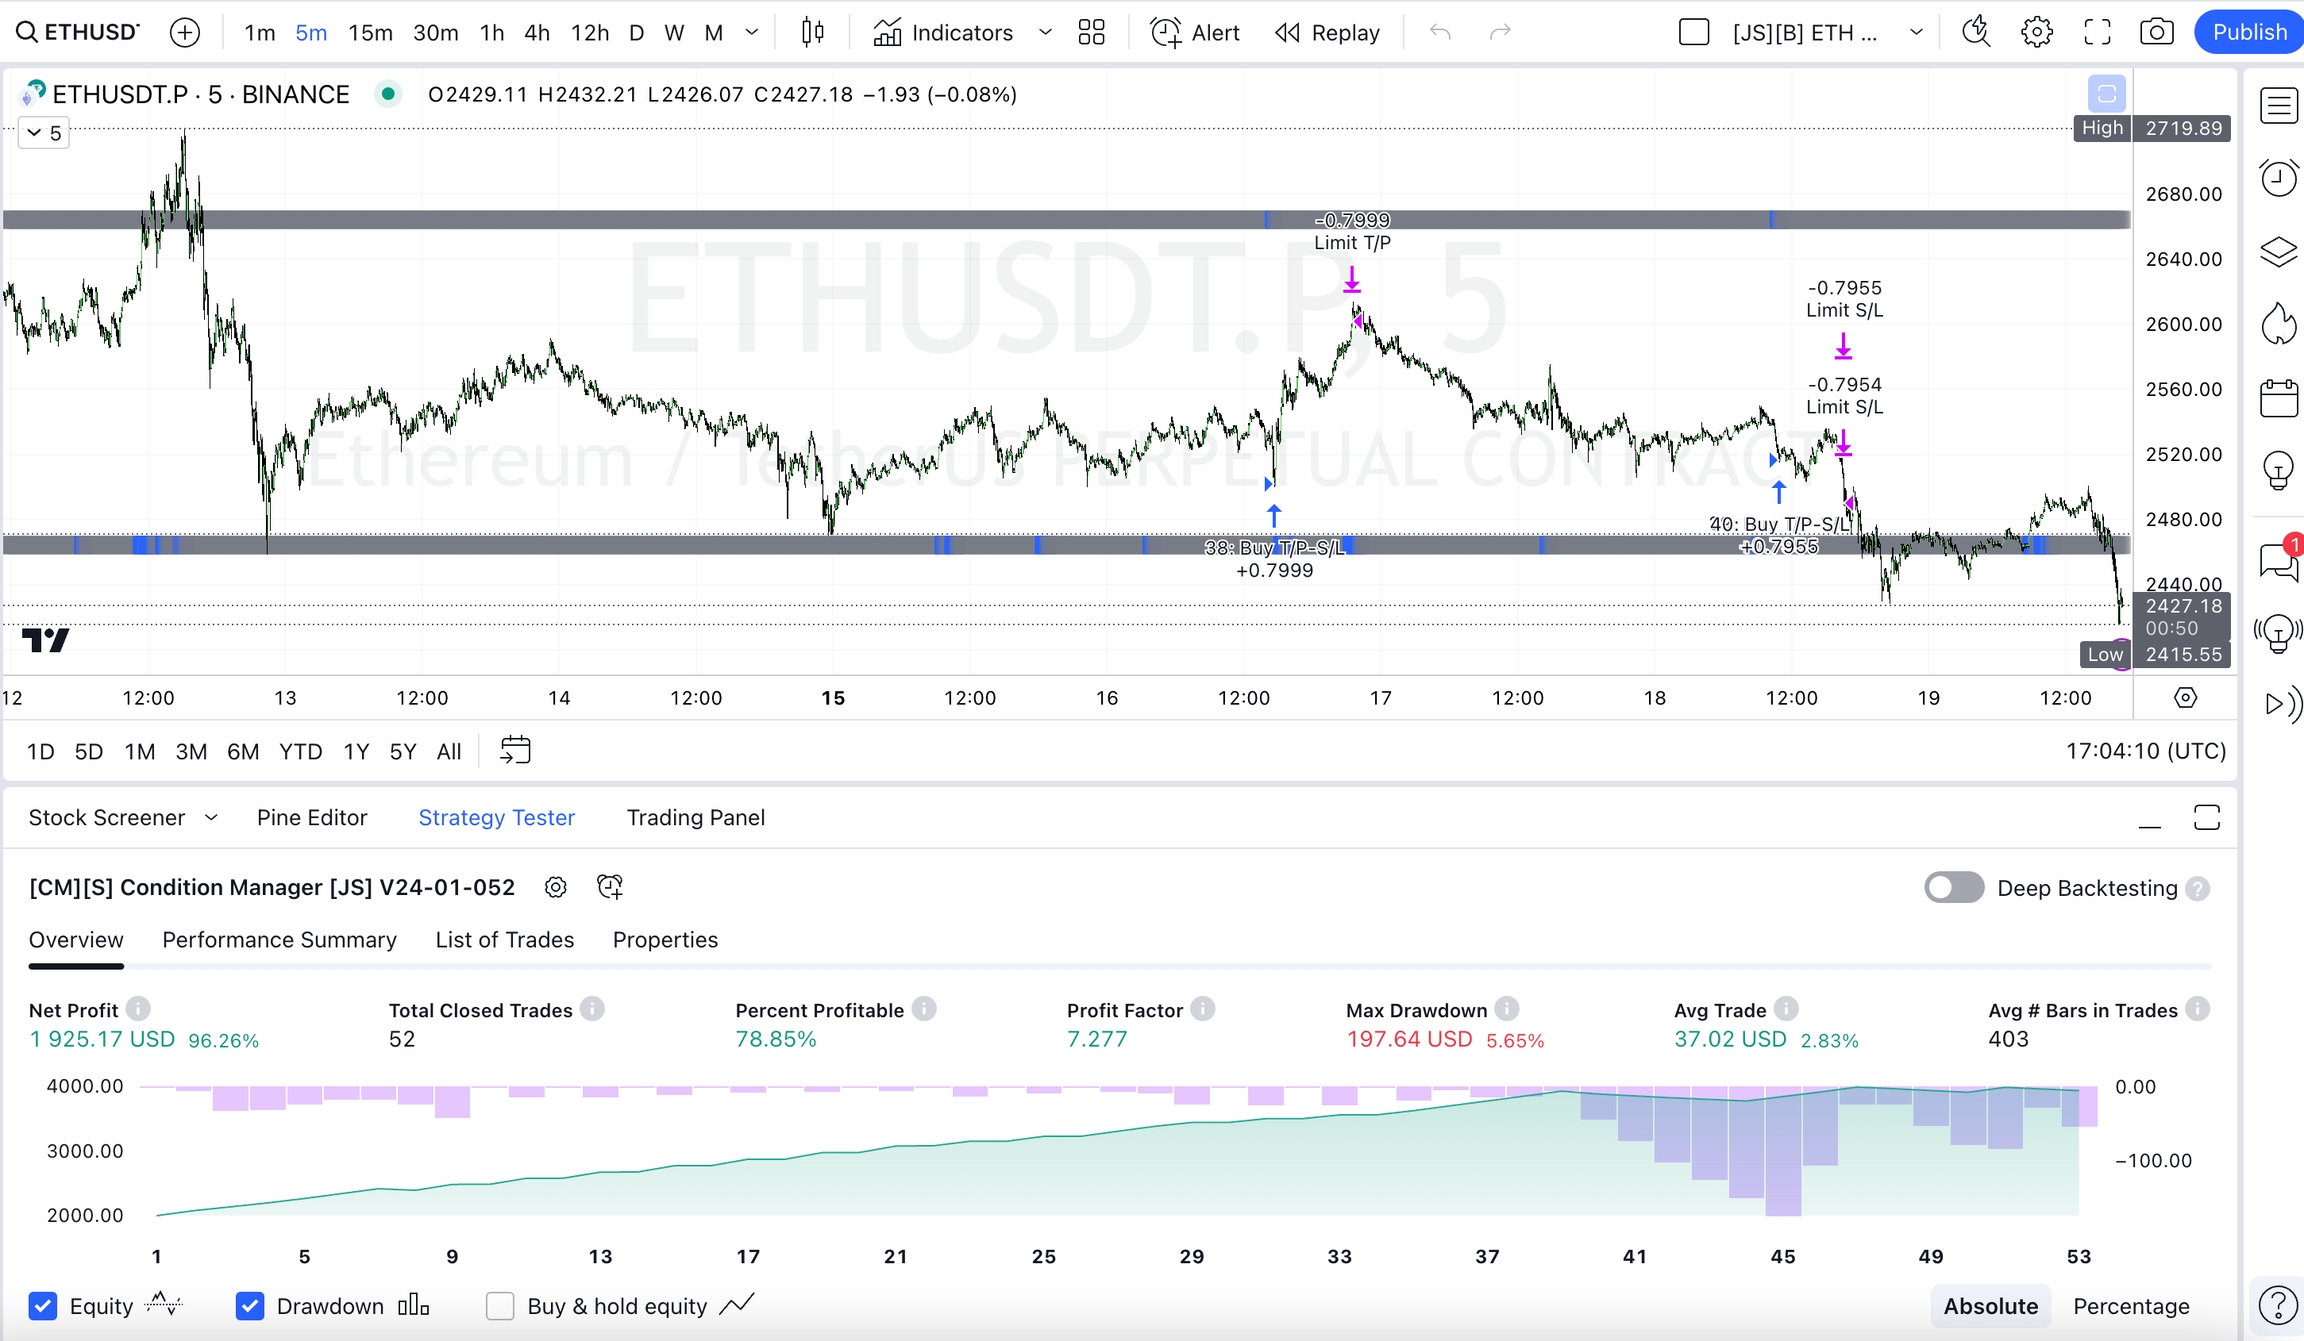This screenshot has width=2304, height=1341.
Task: Open the Pine Editor tab
Action: 312,818
